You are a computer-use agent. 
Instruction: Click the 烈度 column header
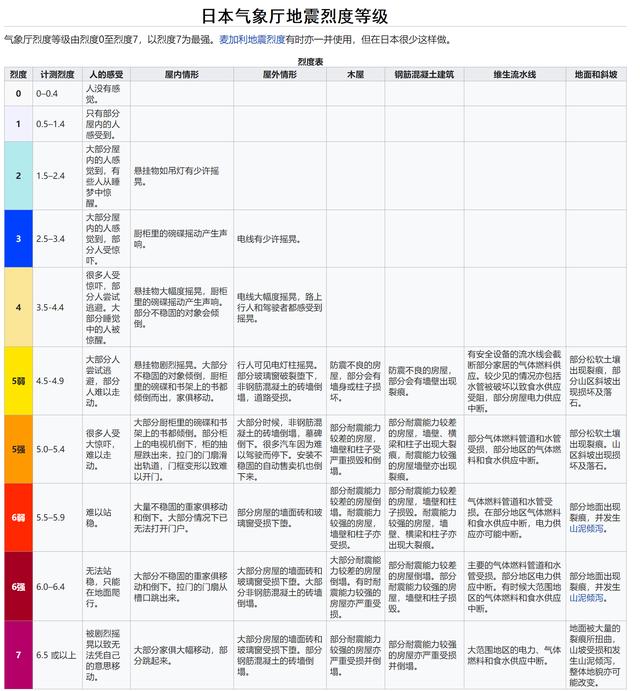point(18,74)
